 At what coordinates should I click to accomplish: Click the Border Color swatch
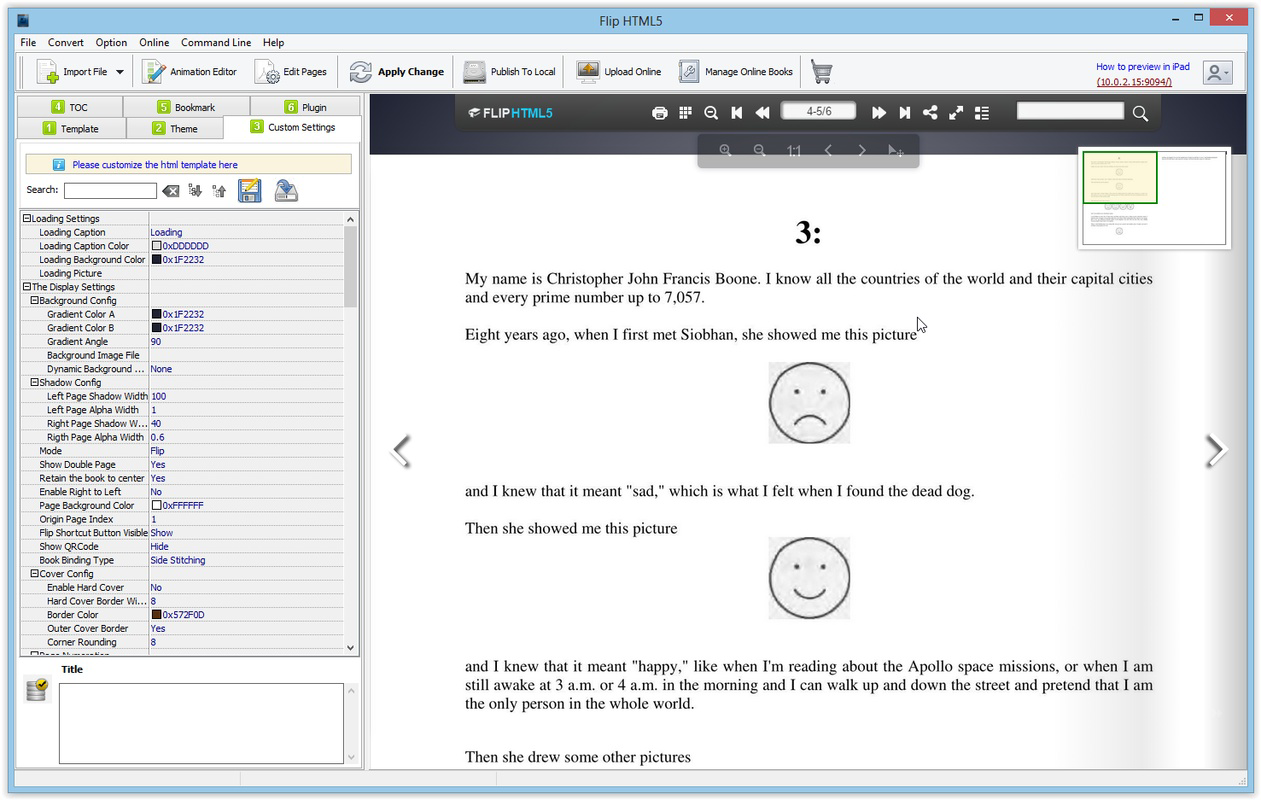(156, 615)
